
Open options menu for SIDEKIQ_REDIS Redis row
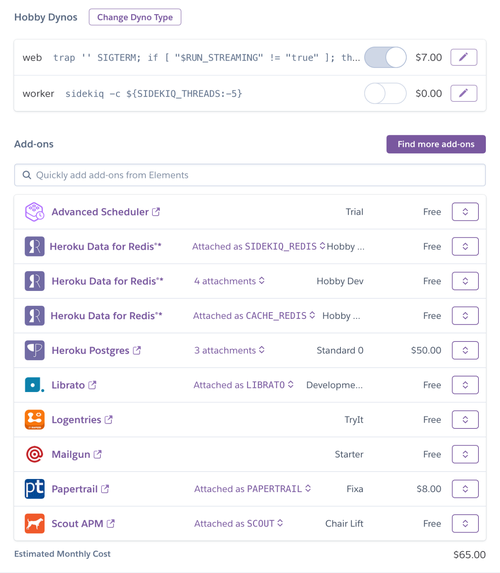(x=465, y=246)
